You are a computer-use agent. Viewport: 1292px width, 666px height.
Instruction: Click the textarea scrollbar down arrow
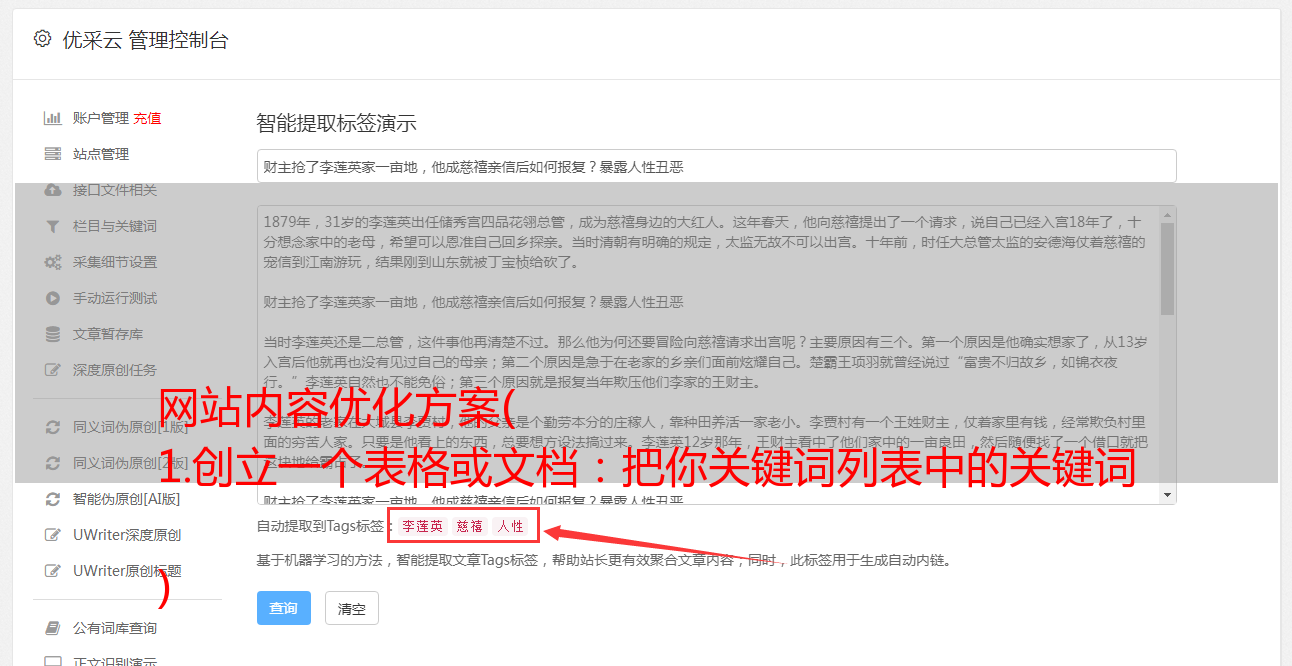click(1168, 495)
